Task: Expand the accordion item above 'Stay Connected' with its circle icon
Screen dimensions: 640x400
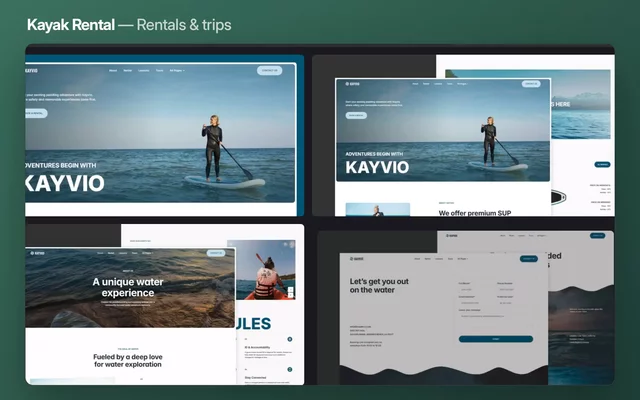Action: [x=290, y=339]
